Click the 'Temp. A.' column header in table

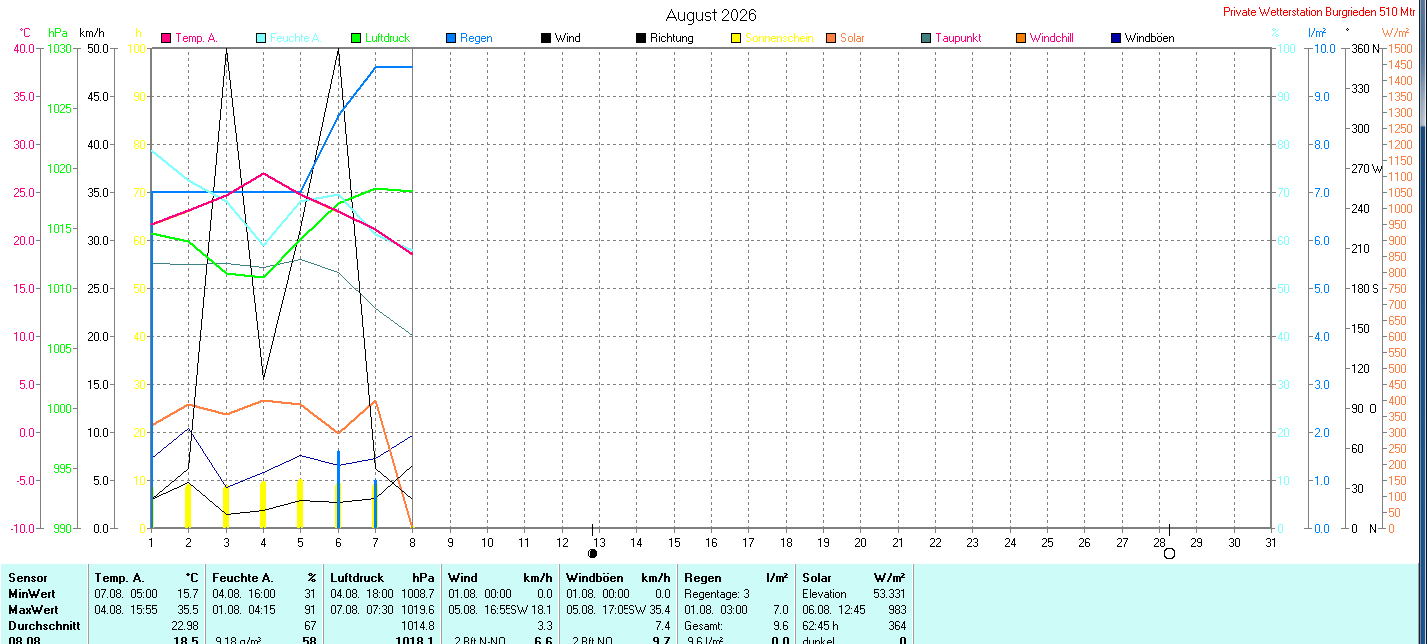(x=120, y=578)
